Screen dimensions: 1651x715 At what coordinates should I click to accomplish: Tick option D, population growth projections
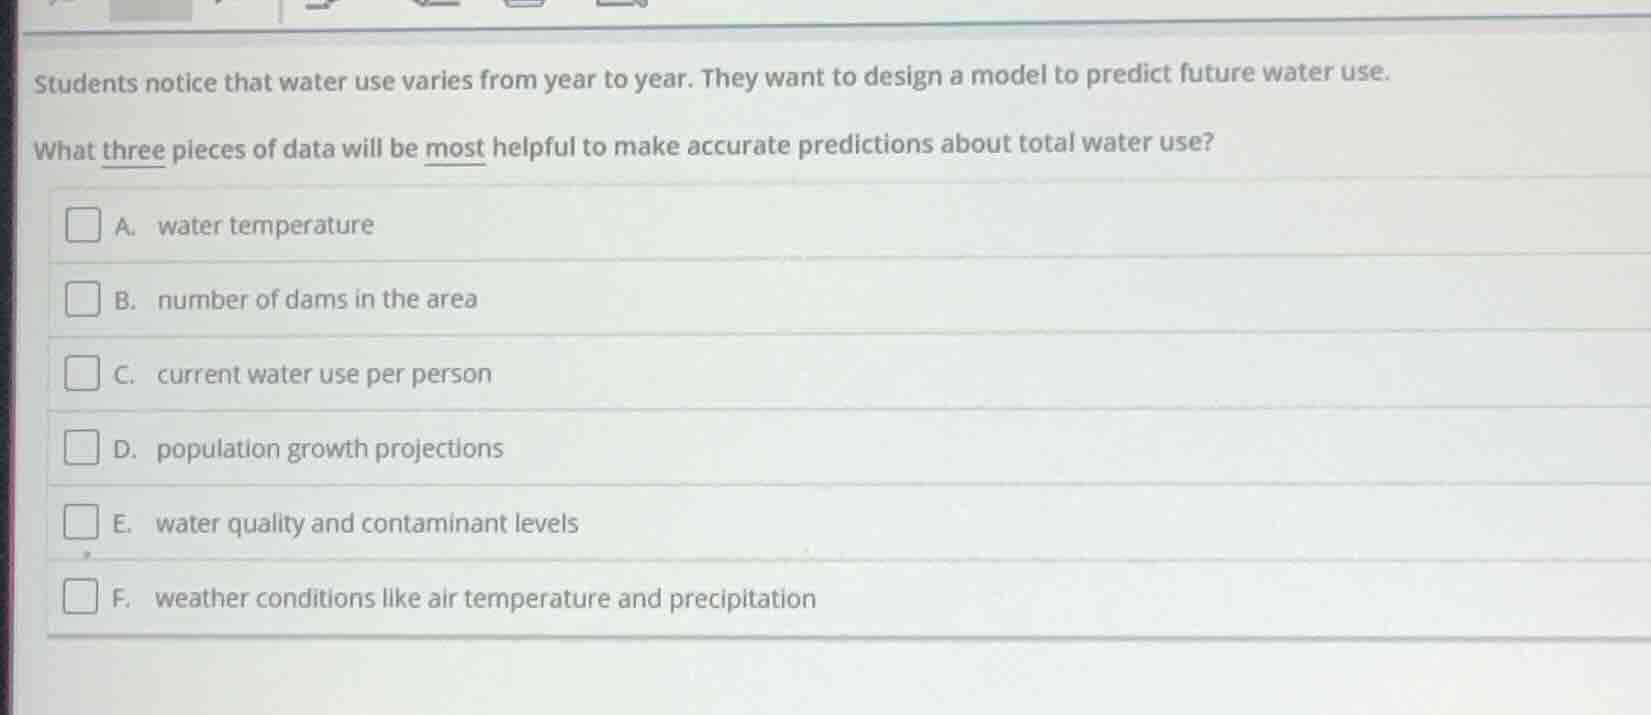pos(83,448)
